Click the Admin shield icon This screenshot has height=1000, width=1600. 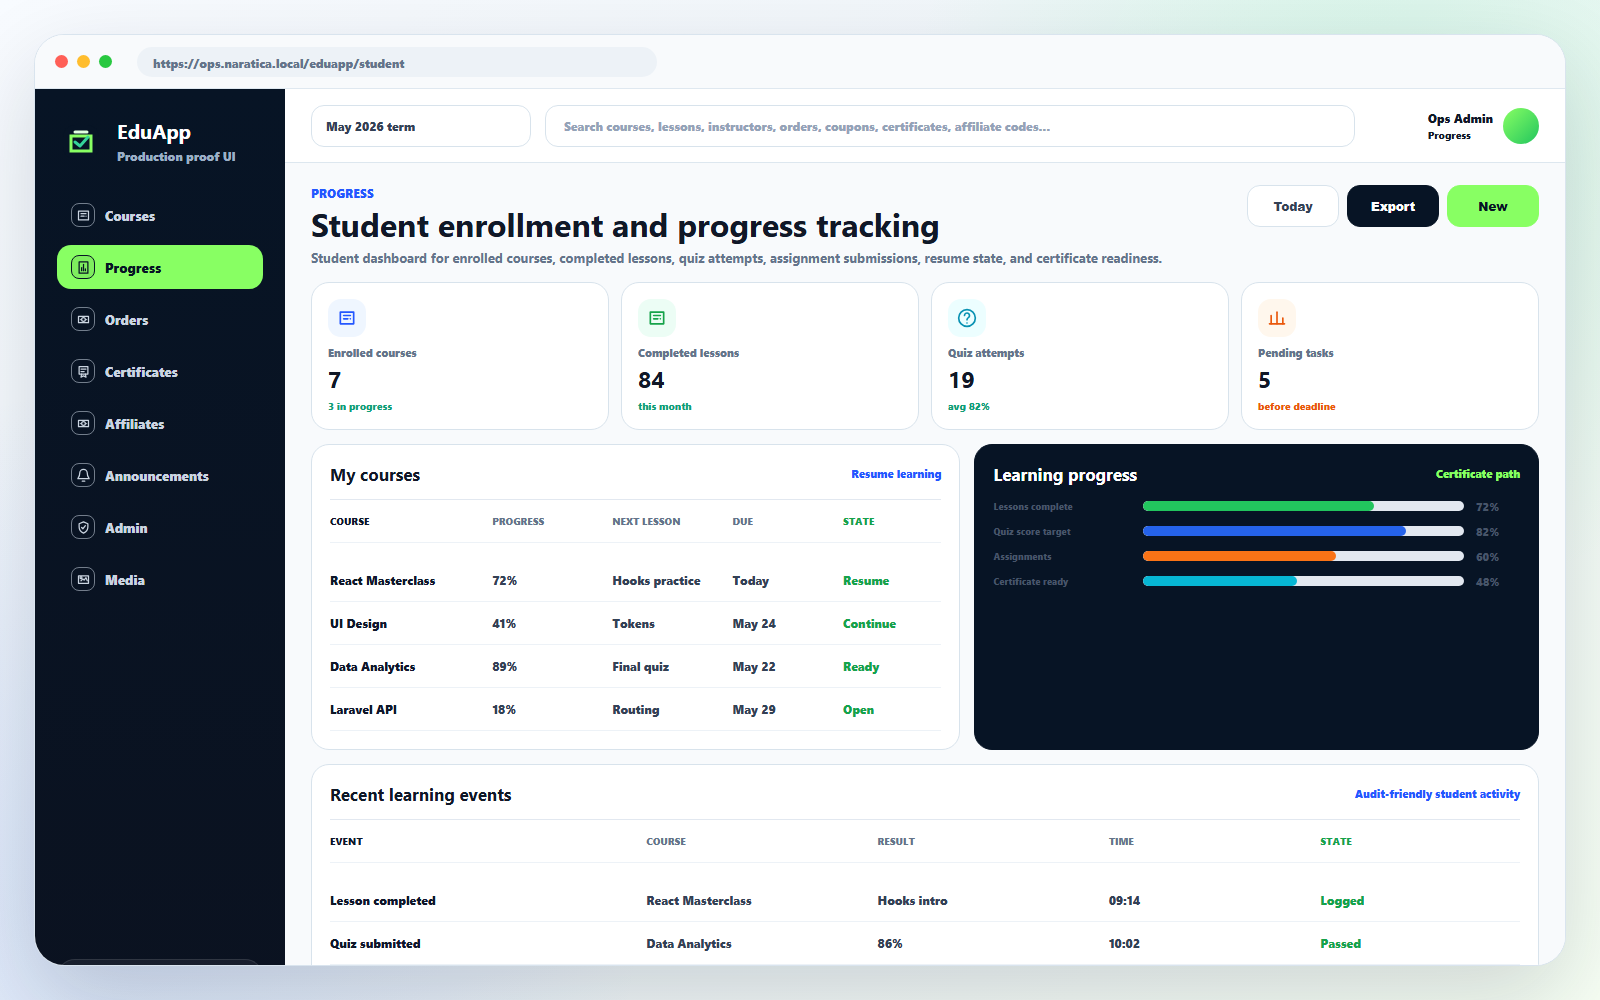pyautogui.click(x=83, y=527)
